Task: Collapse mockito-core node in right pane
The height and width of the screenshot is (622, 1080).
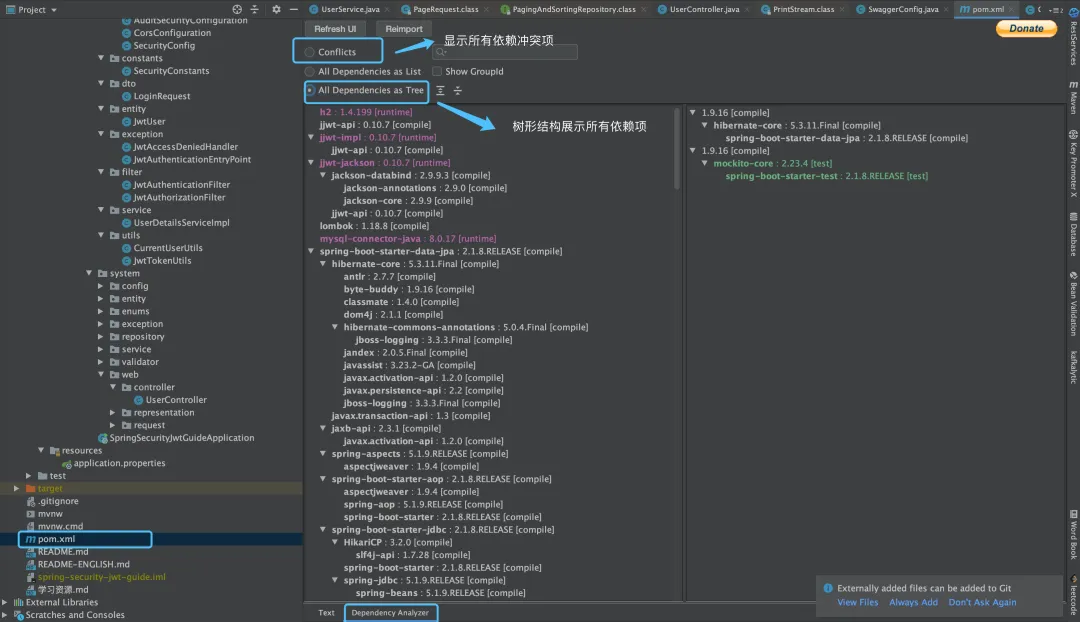Action: point(705,163)
